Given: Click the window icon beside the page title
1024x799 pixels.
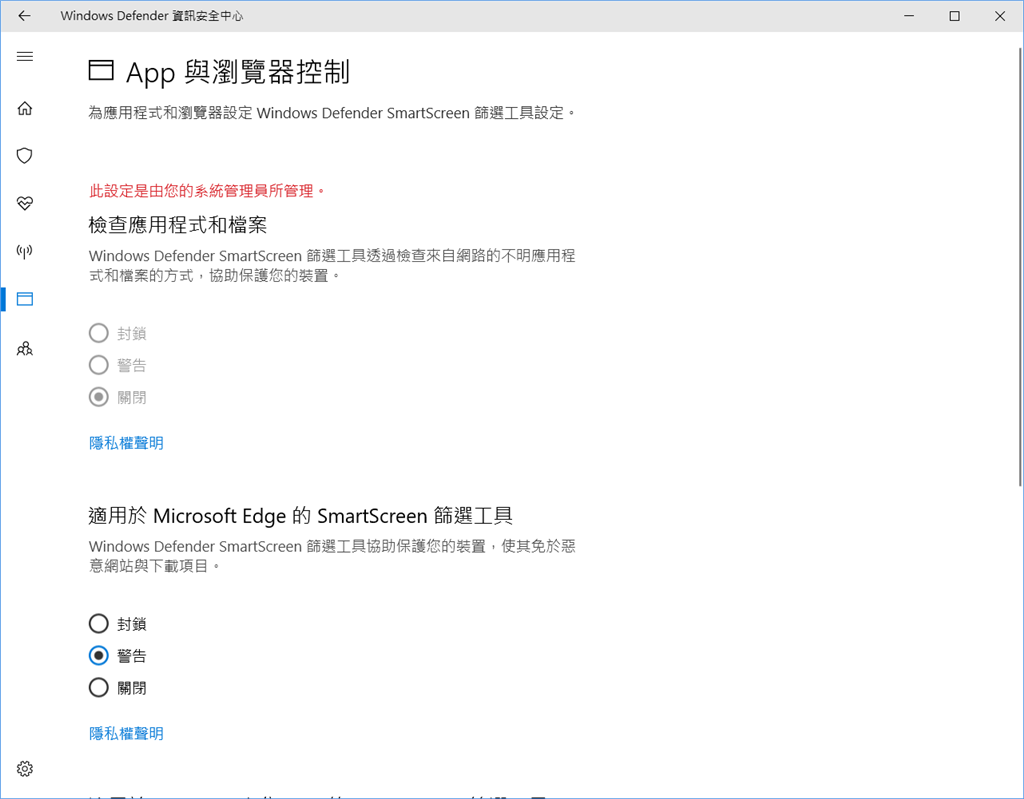Looking at the screenshot, I should coord(101,71).
